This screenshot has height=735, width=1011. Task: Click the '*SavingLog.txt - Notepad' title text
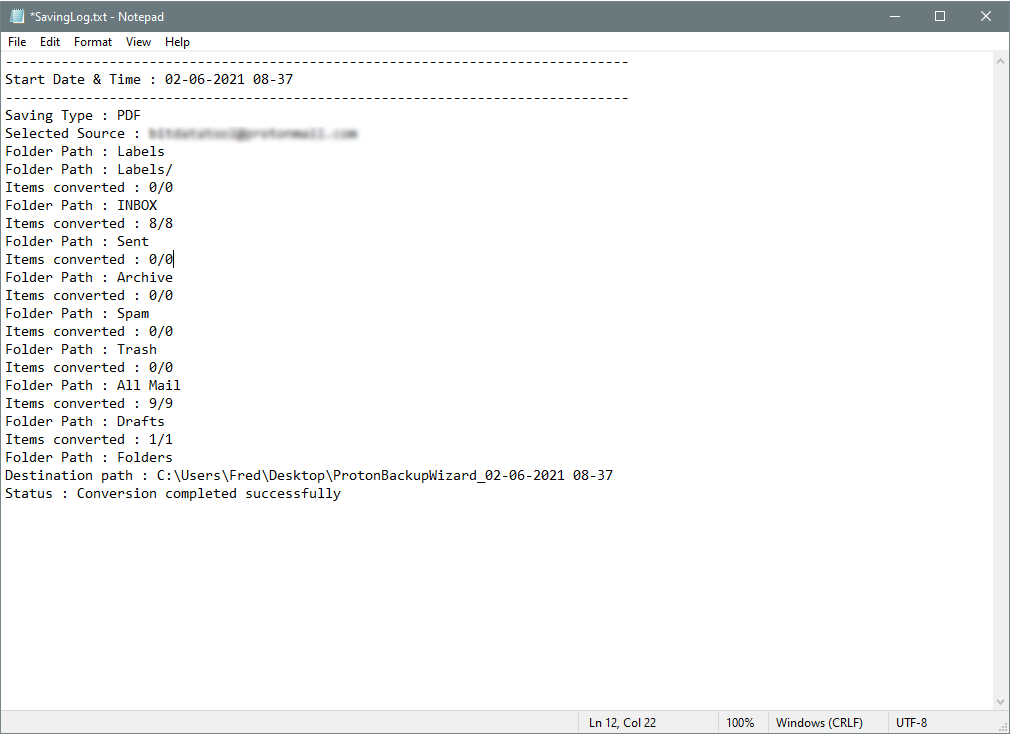pyautogui.click(x=97, y=17)
